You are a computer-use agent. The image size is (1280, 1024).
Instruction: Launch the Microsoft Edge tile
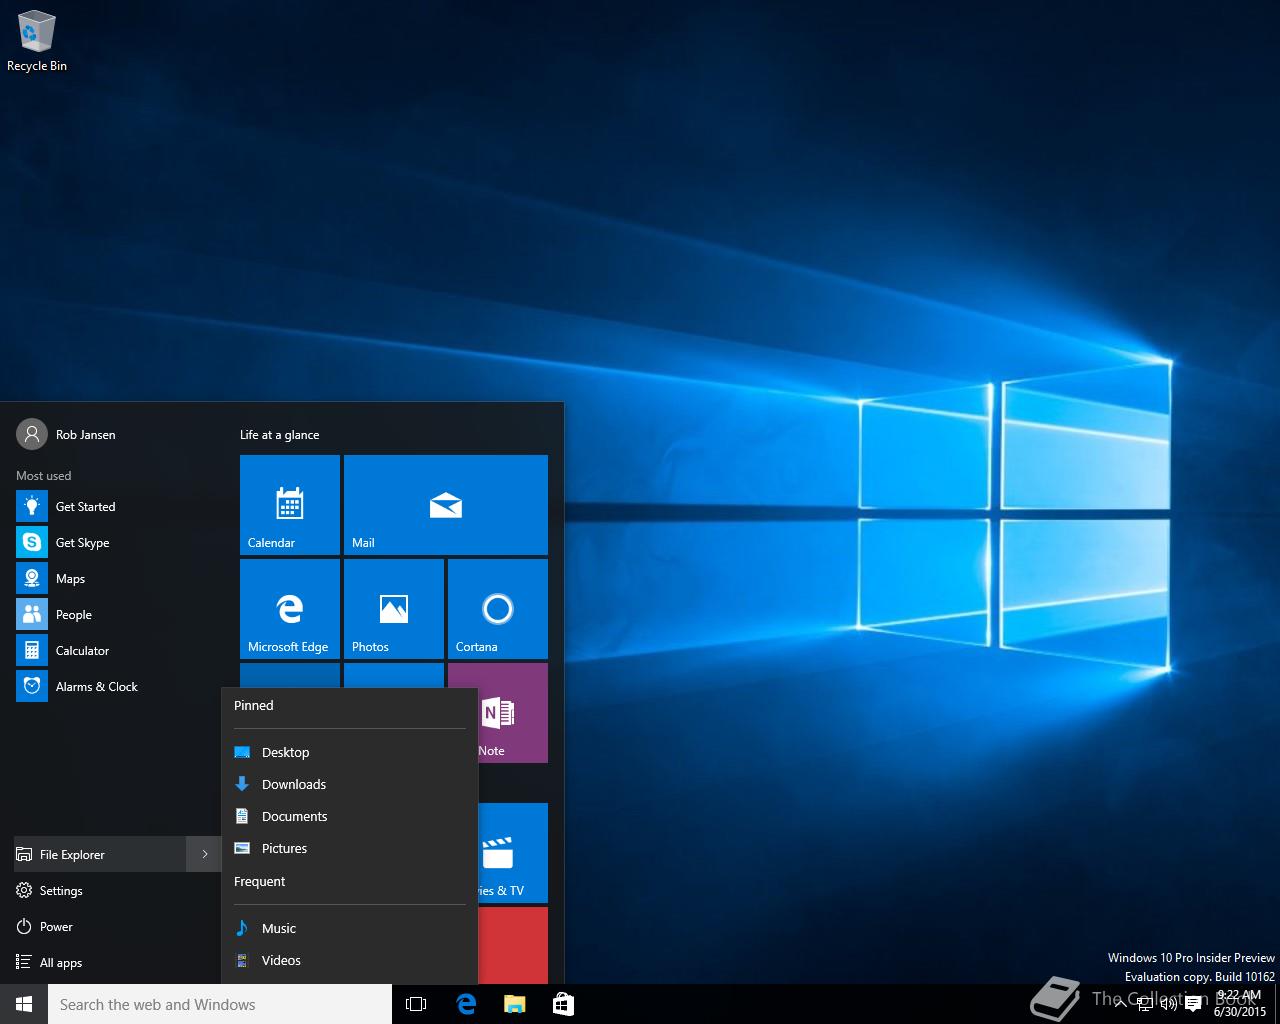point(290,609)
